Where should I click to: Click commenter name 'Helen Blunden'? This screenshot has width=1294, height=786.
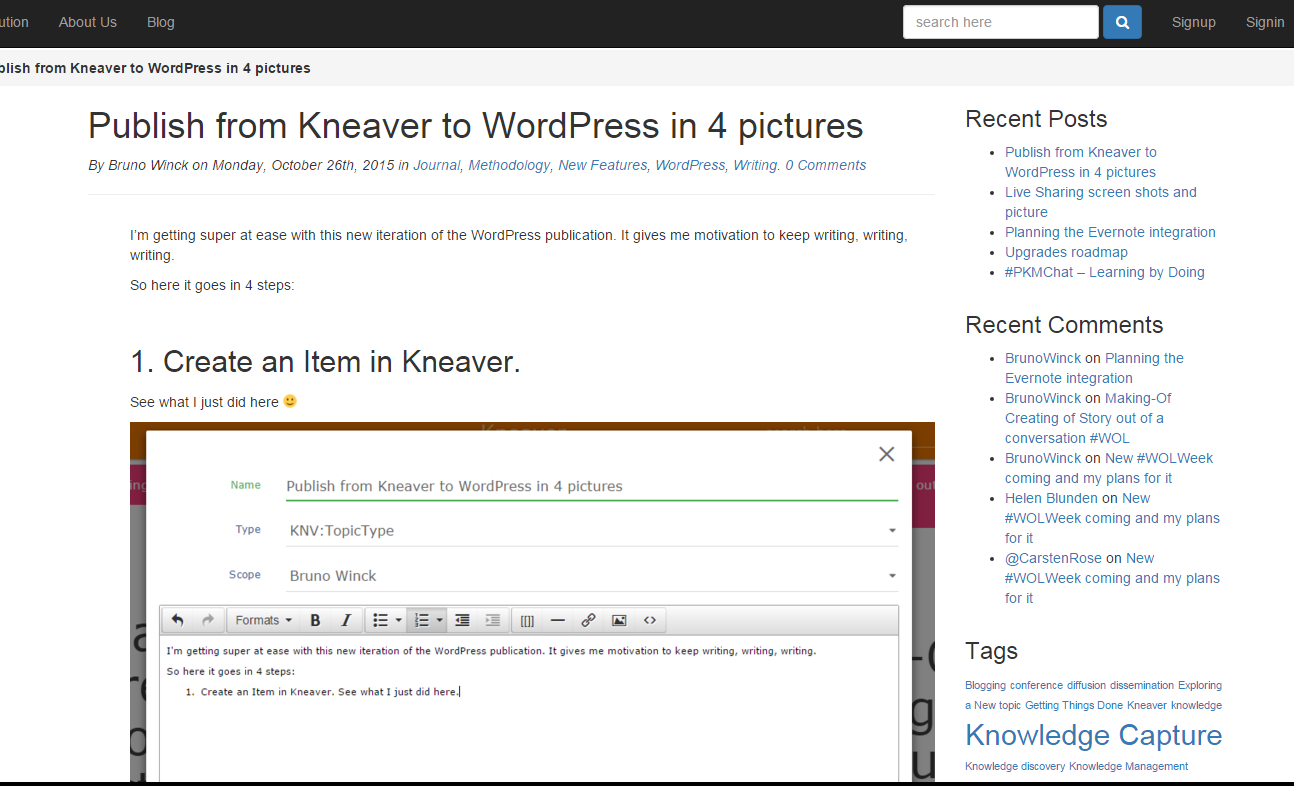tap(1051, 498)
